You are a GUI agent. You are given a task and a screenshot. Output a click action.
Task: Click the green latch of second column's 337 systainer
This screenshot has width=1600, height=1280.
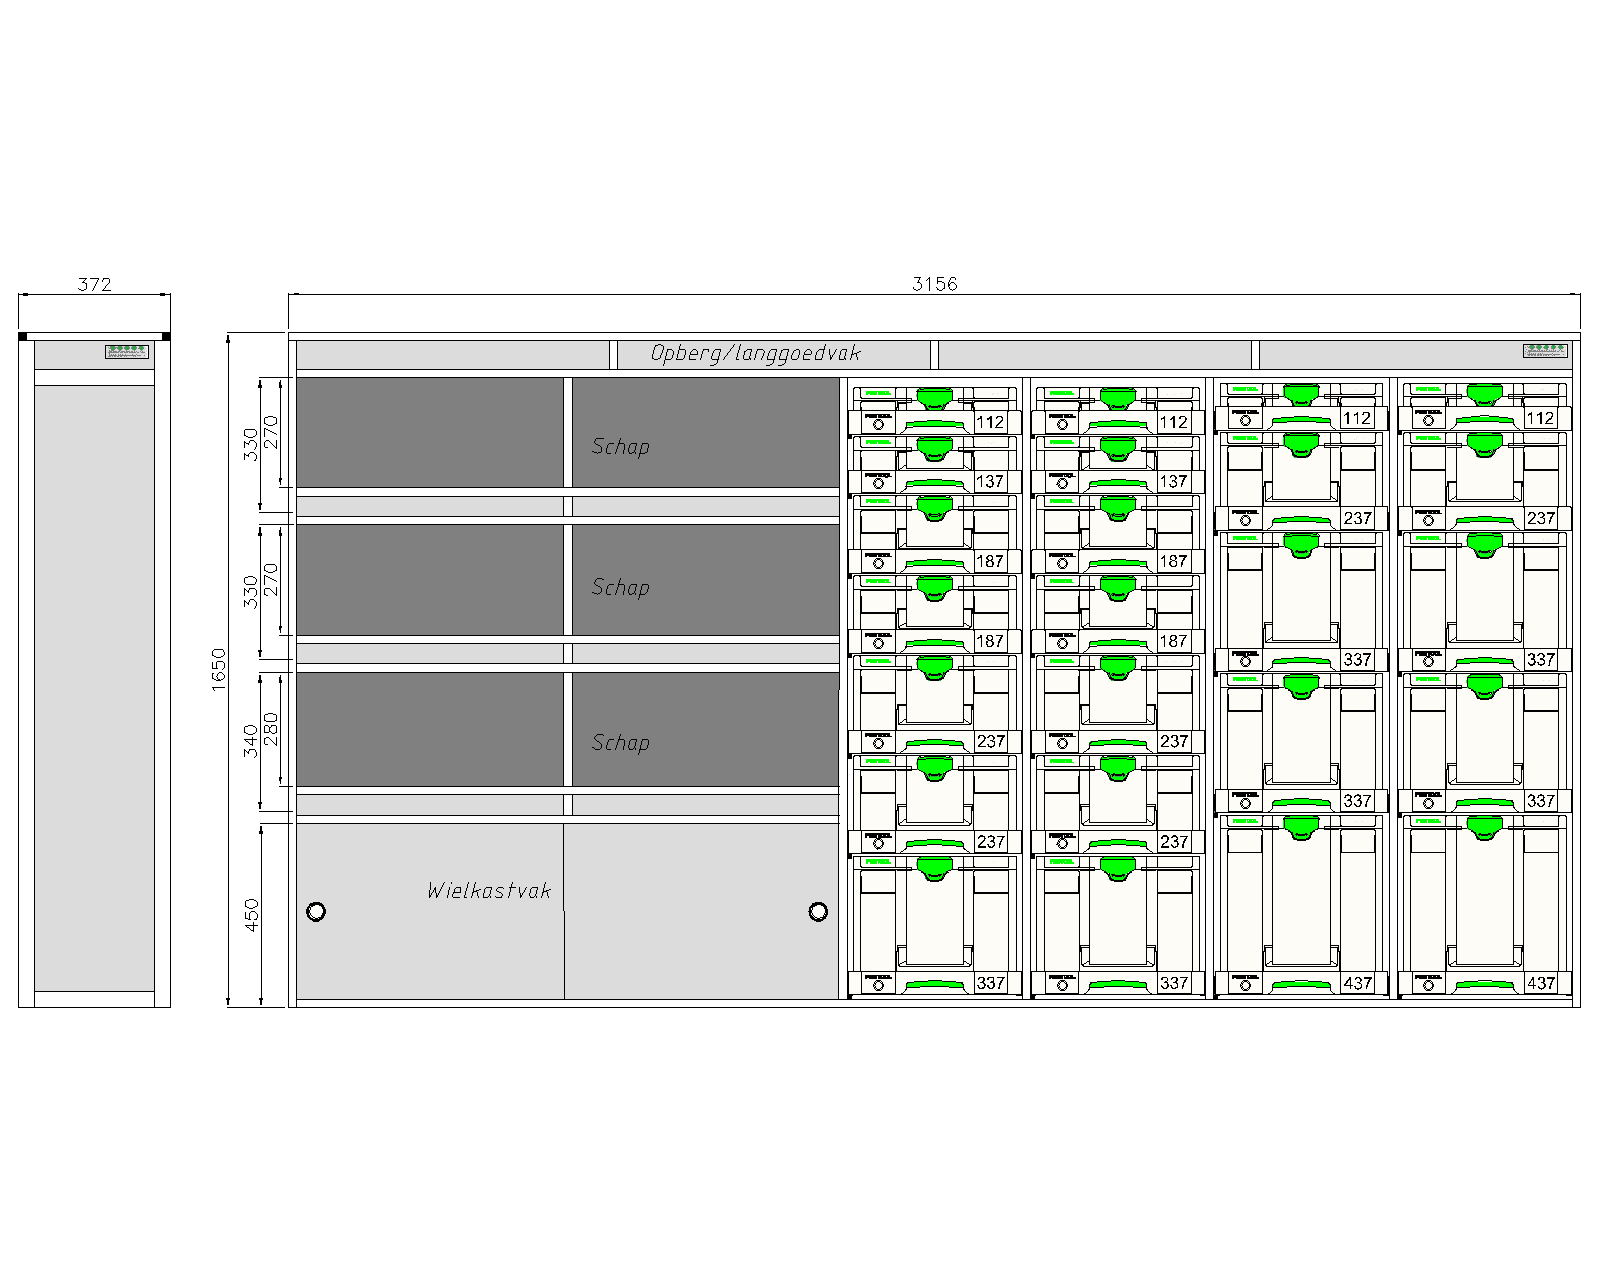point(1117,869)
